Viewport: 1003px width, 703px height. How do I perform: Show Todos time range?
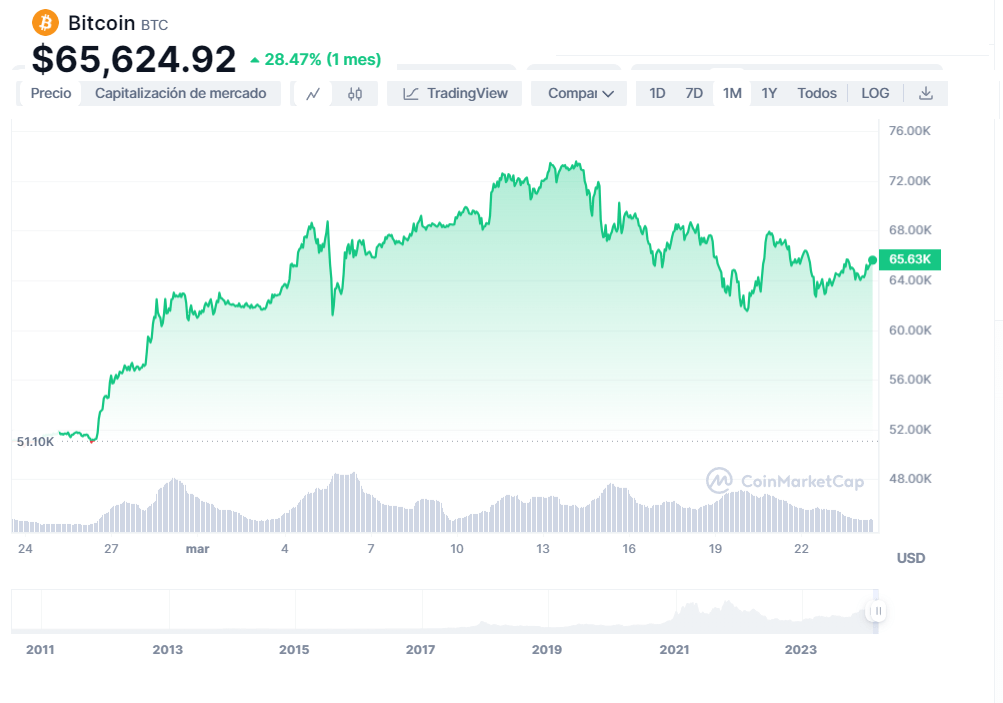(817, 93)
